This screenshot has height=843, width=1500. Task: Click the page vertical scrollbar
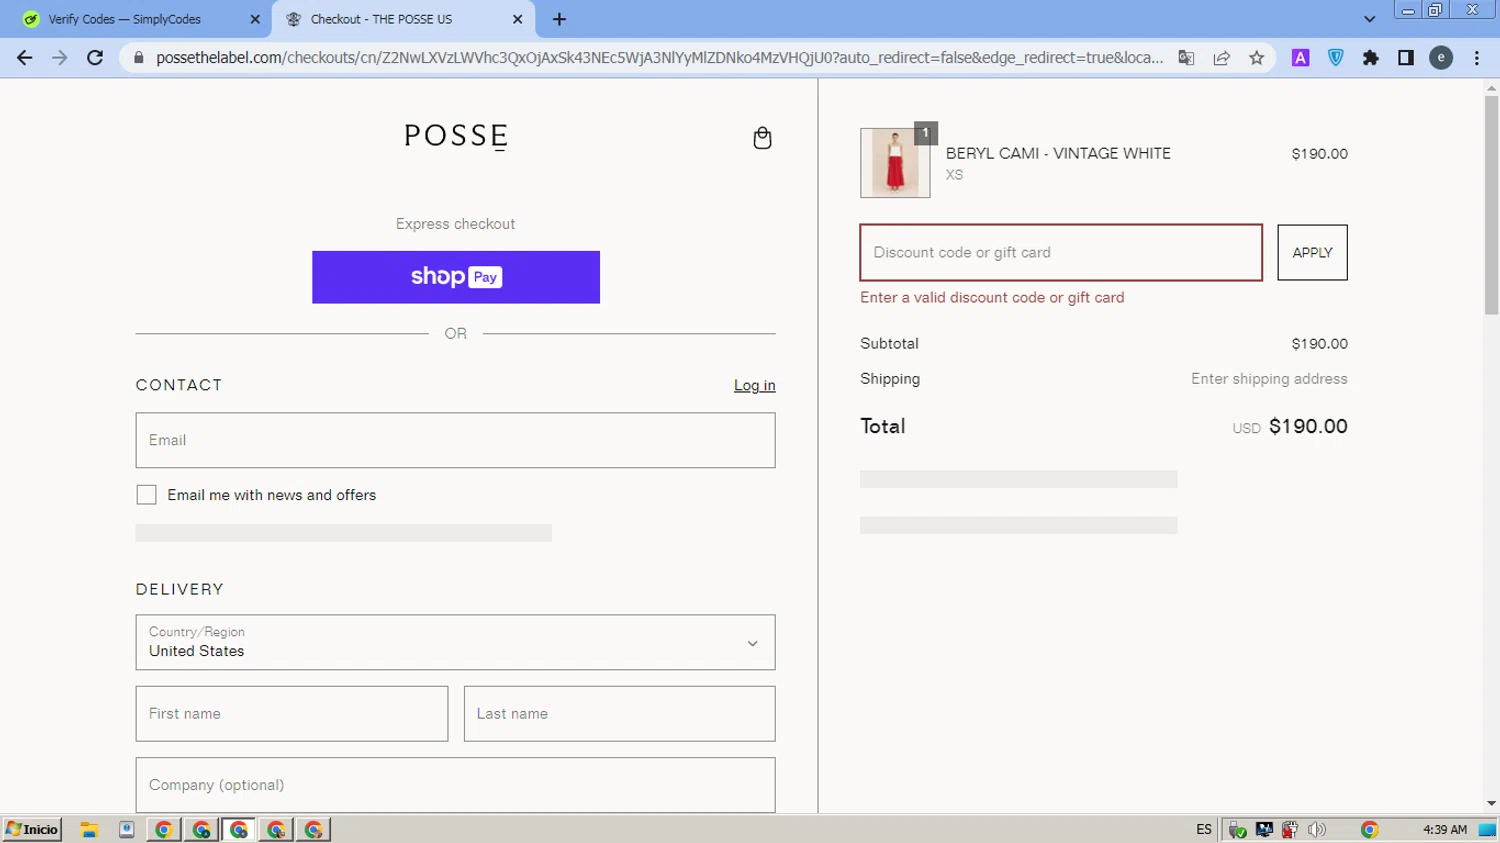[x=1491, y=205]
